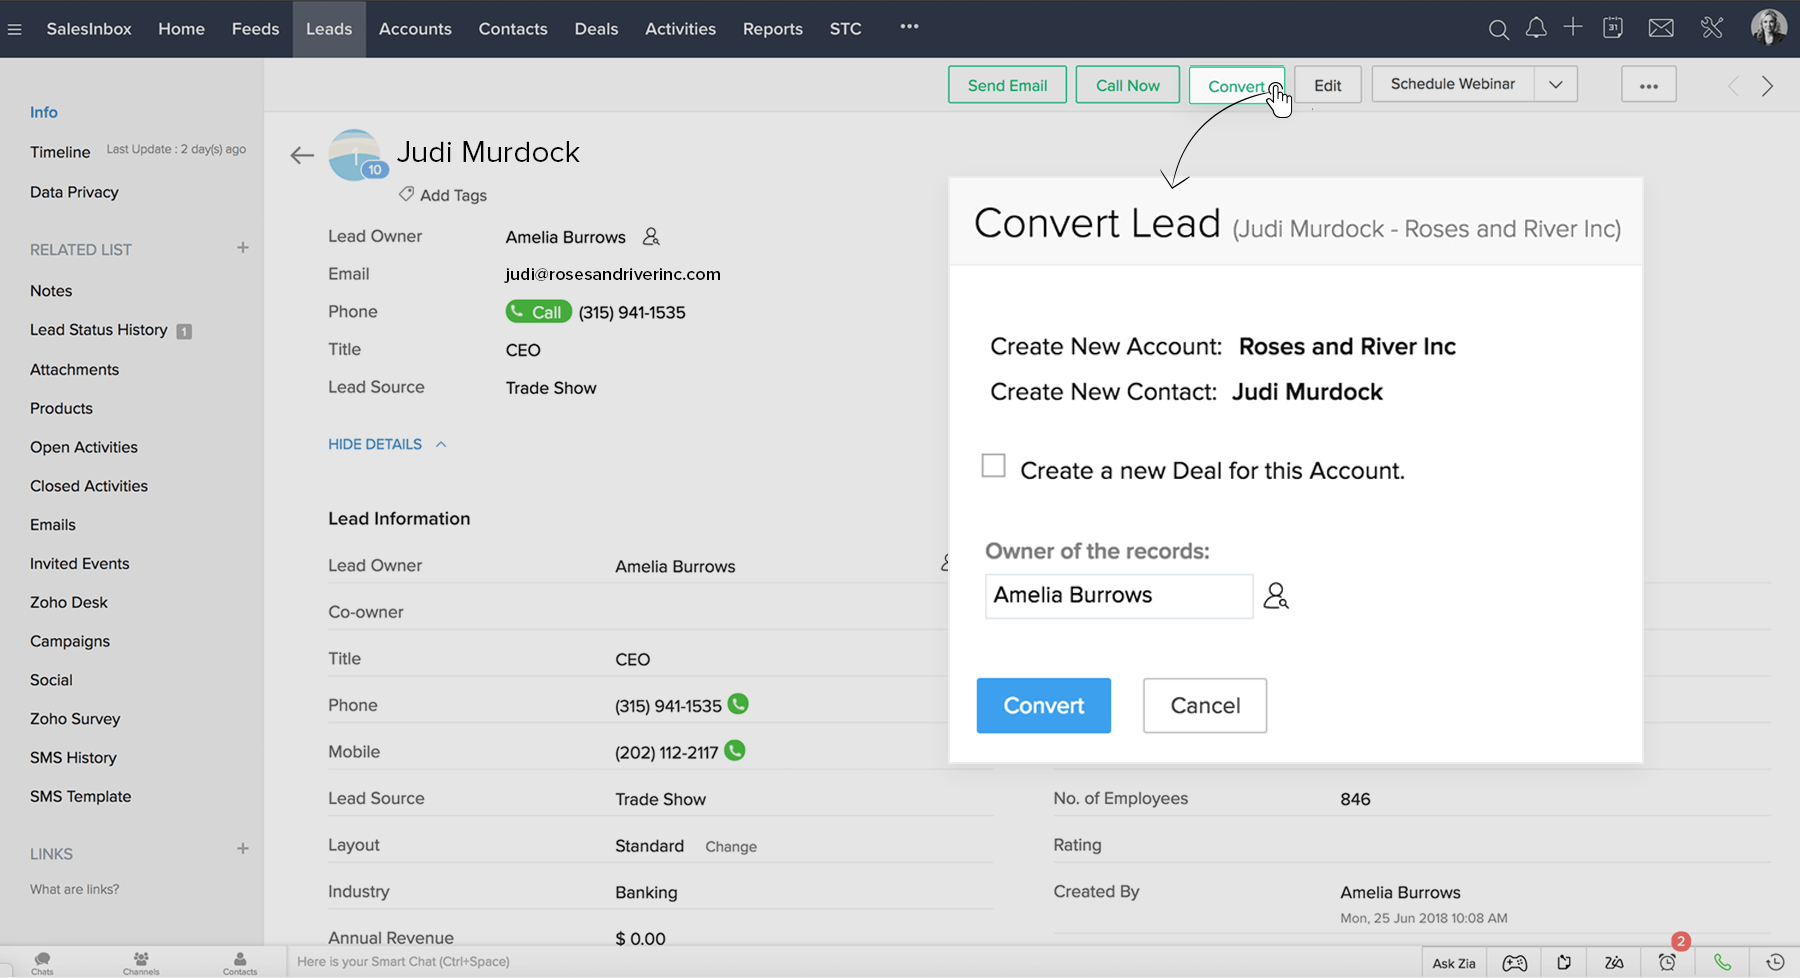
Task: Click the email judi@rosesandriverinc.com
Action: [x=613, y=274]
